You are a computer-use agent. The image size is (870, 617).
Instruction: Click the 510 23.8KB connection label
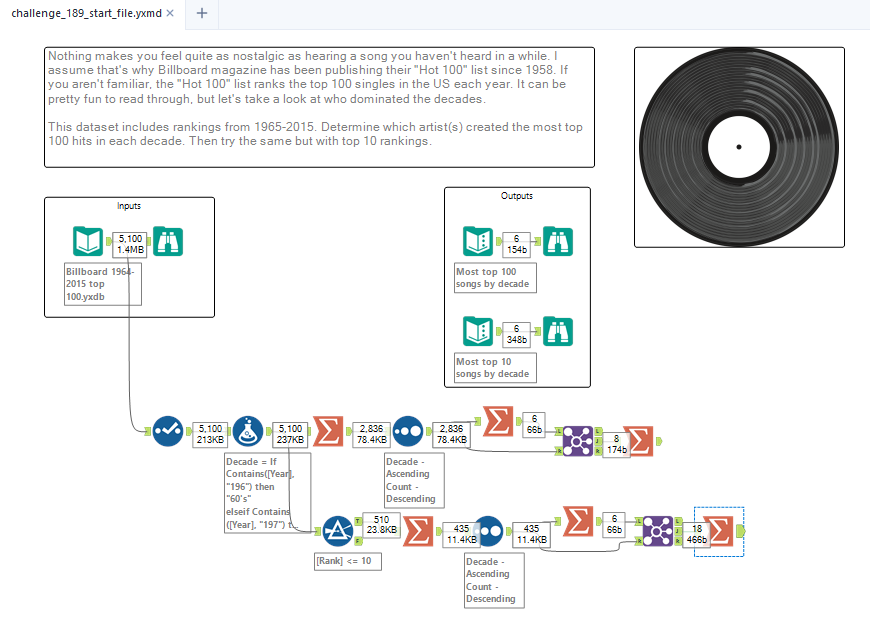click(381, 524)
